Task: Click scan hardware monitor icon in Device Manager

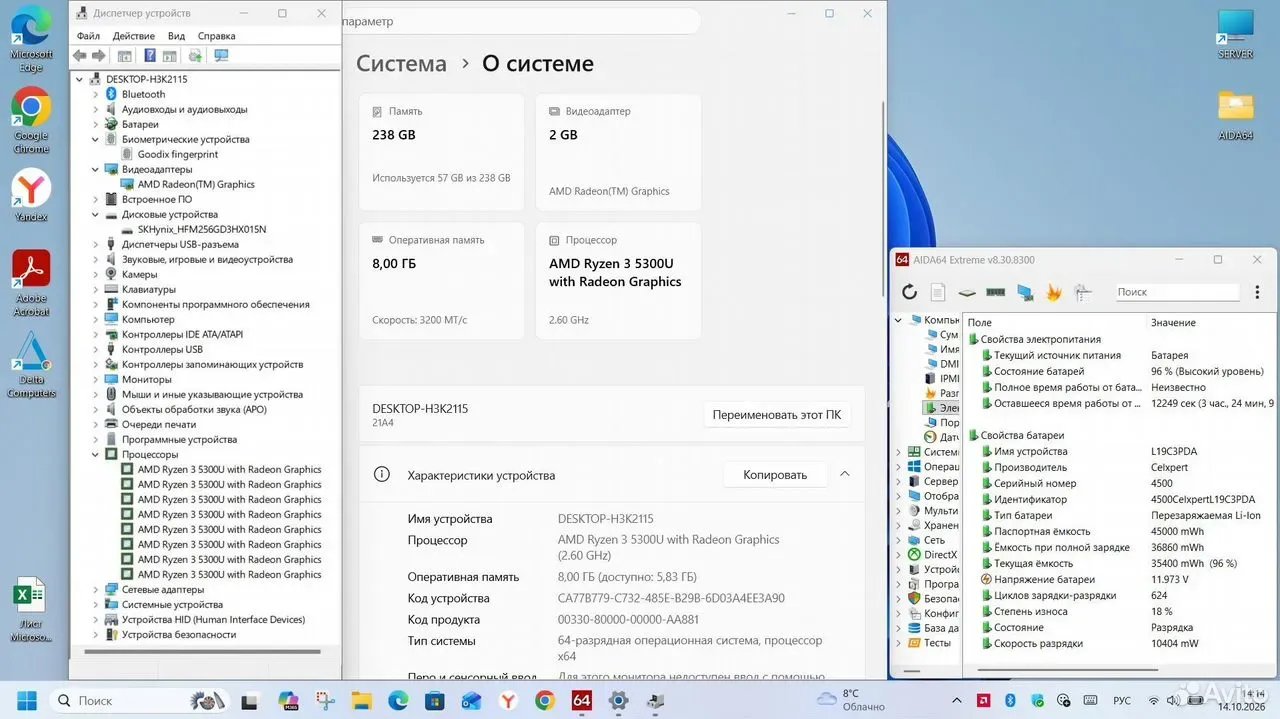Action: (221, 56)
